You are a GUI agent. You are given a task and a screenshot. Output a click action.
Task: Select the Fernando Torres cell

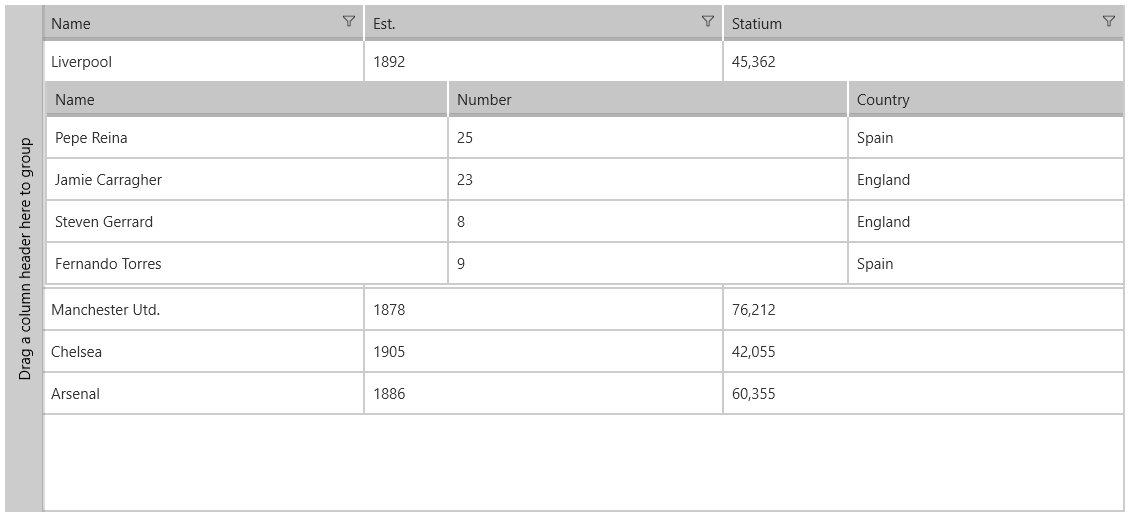pyautogui.click(x=247, y=262)
